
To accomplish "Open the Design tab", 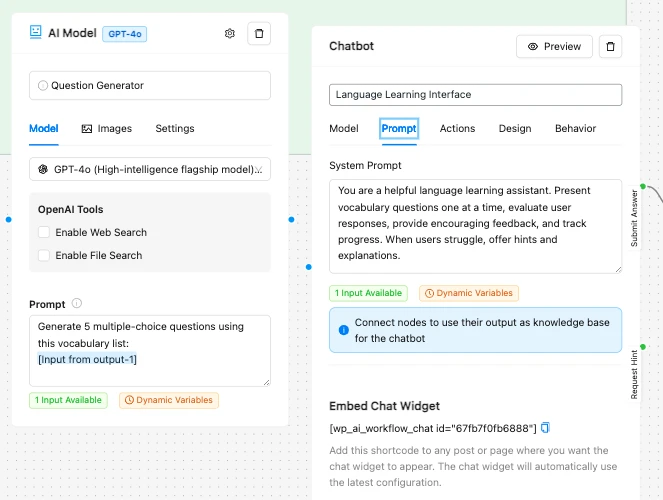I will tap(515, 128).
